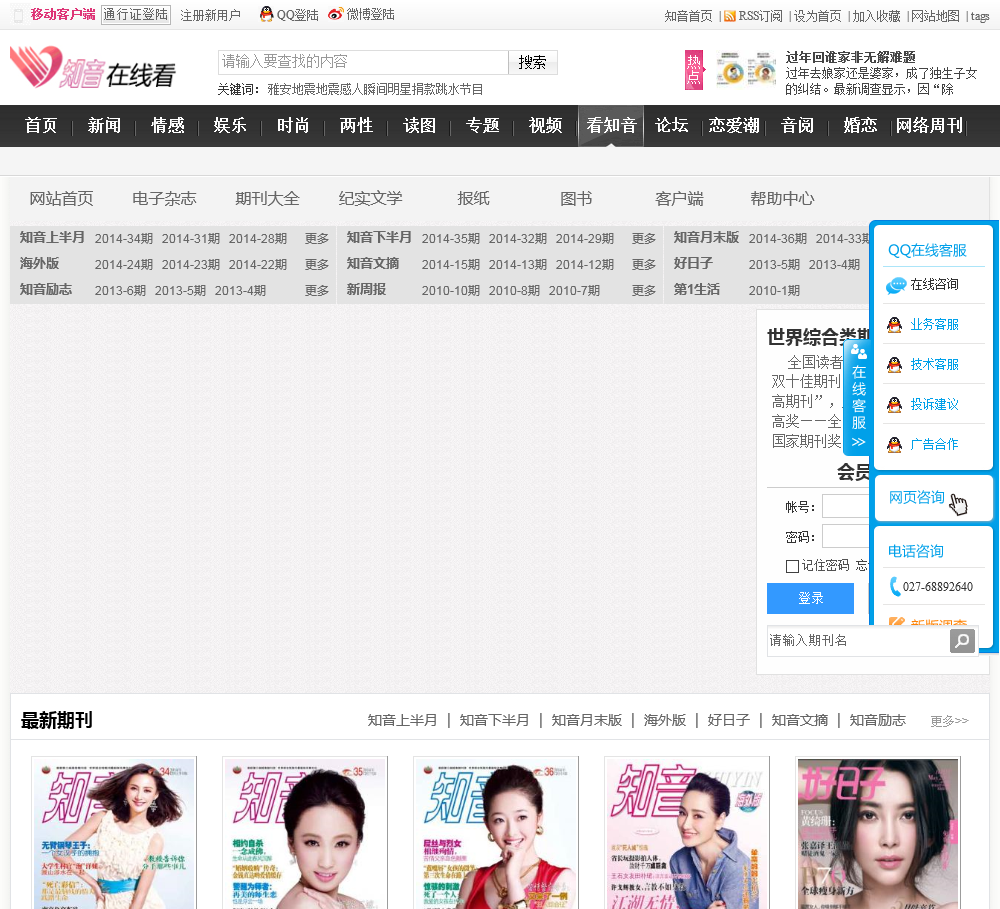Click the phone icon beside 027-68892640
Screen dimensions: 1000x909
point(895,586)
